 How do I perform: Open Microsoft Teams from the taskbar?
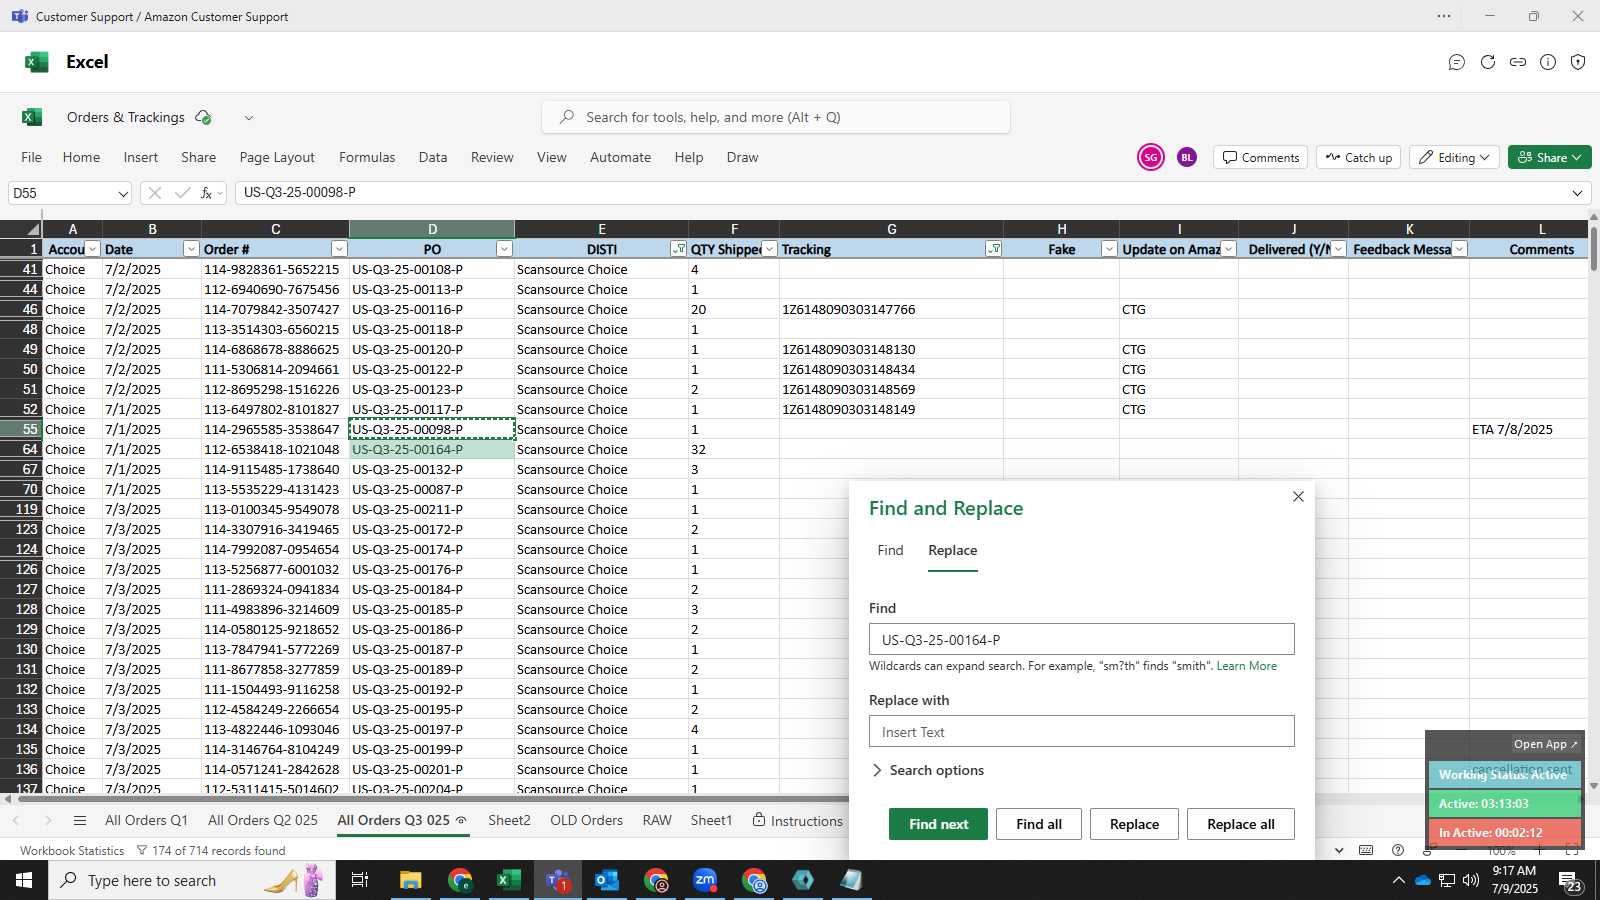(558, 880)
